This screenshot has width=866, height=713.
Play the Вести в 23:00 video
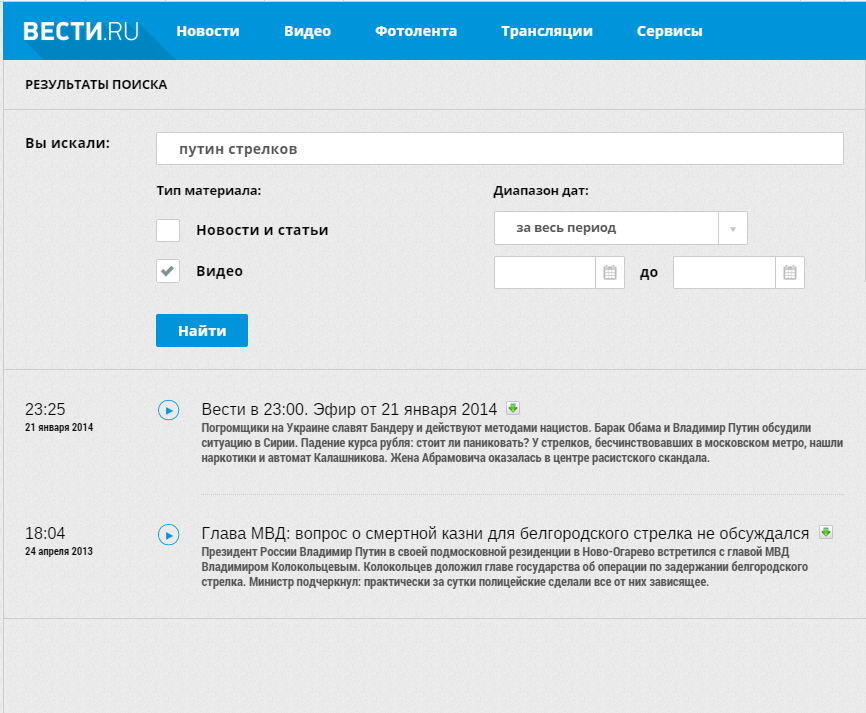point(168,410)
